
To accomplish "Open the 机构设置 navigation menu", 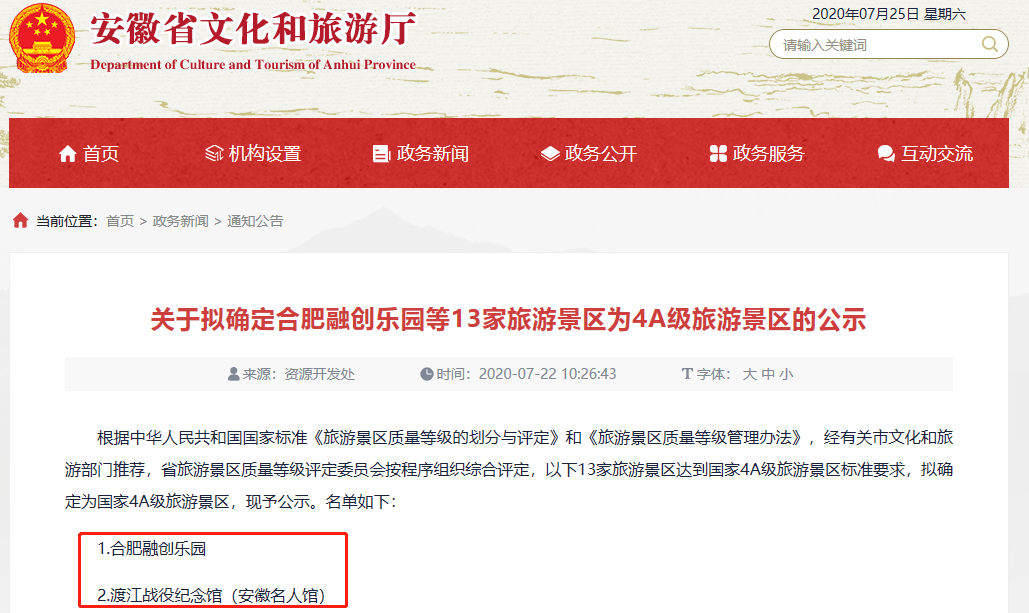I will click(x=253, y=154).
